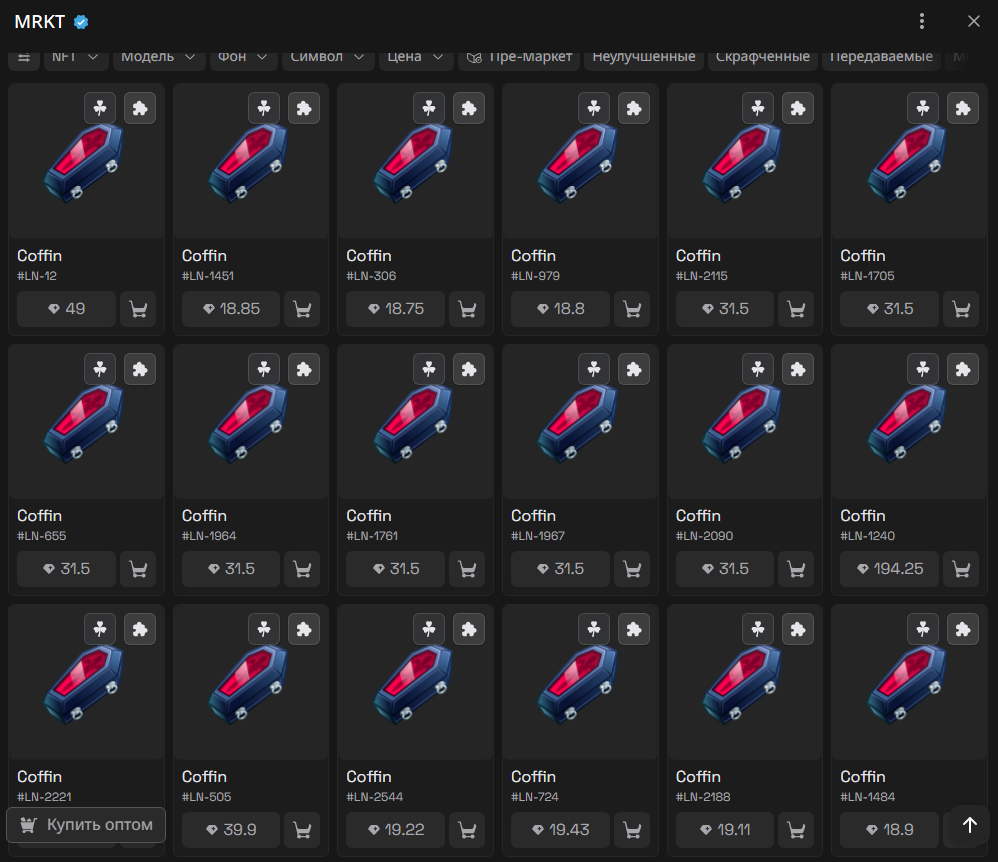Expand the Символ dropdown filter

pos(328,57)
